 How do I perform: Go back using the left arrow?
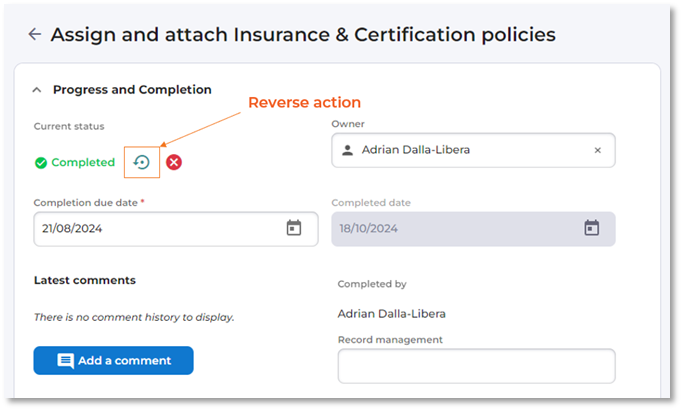coord(35,34)
